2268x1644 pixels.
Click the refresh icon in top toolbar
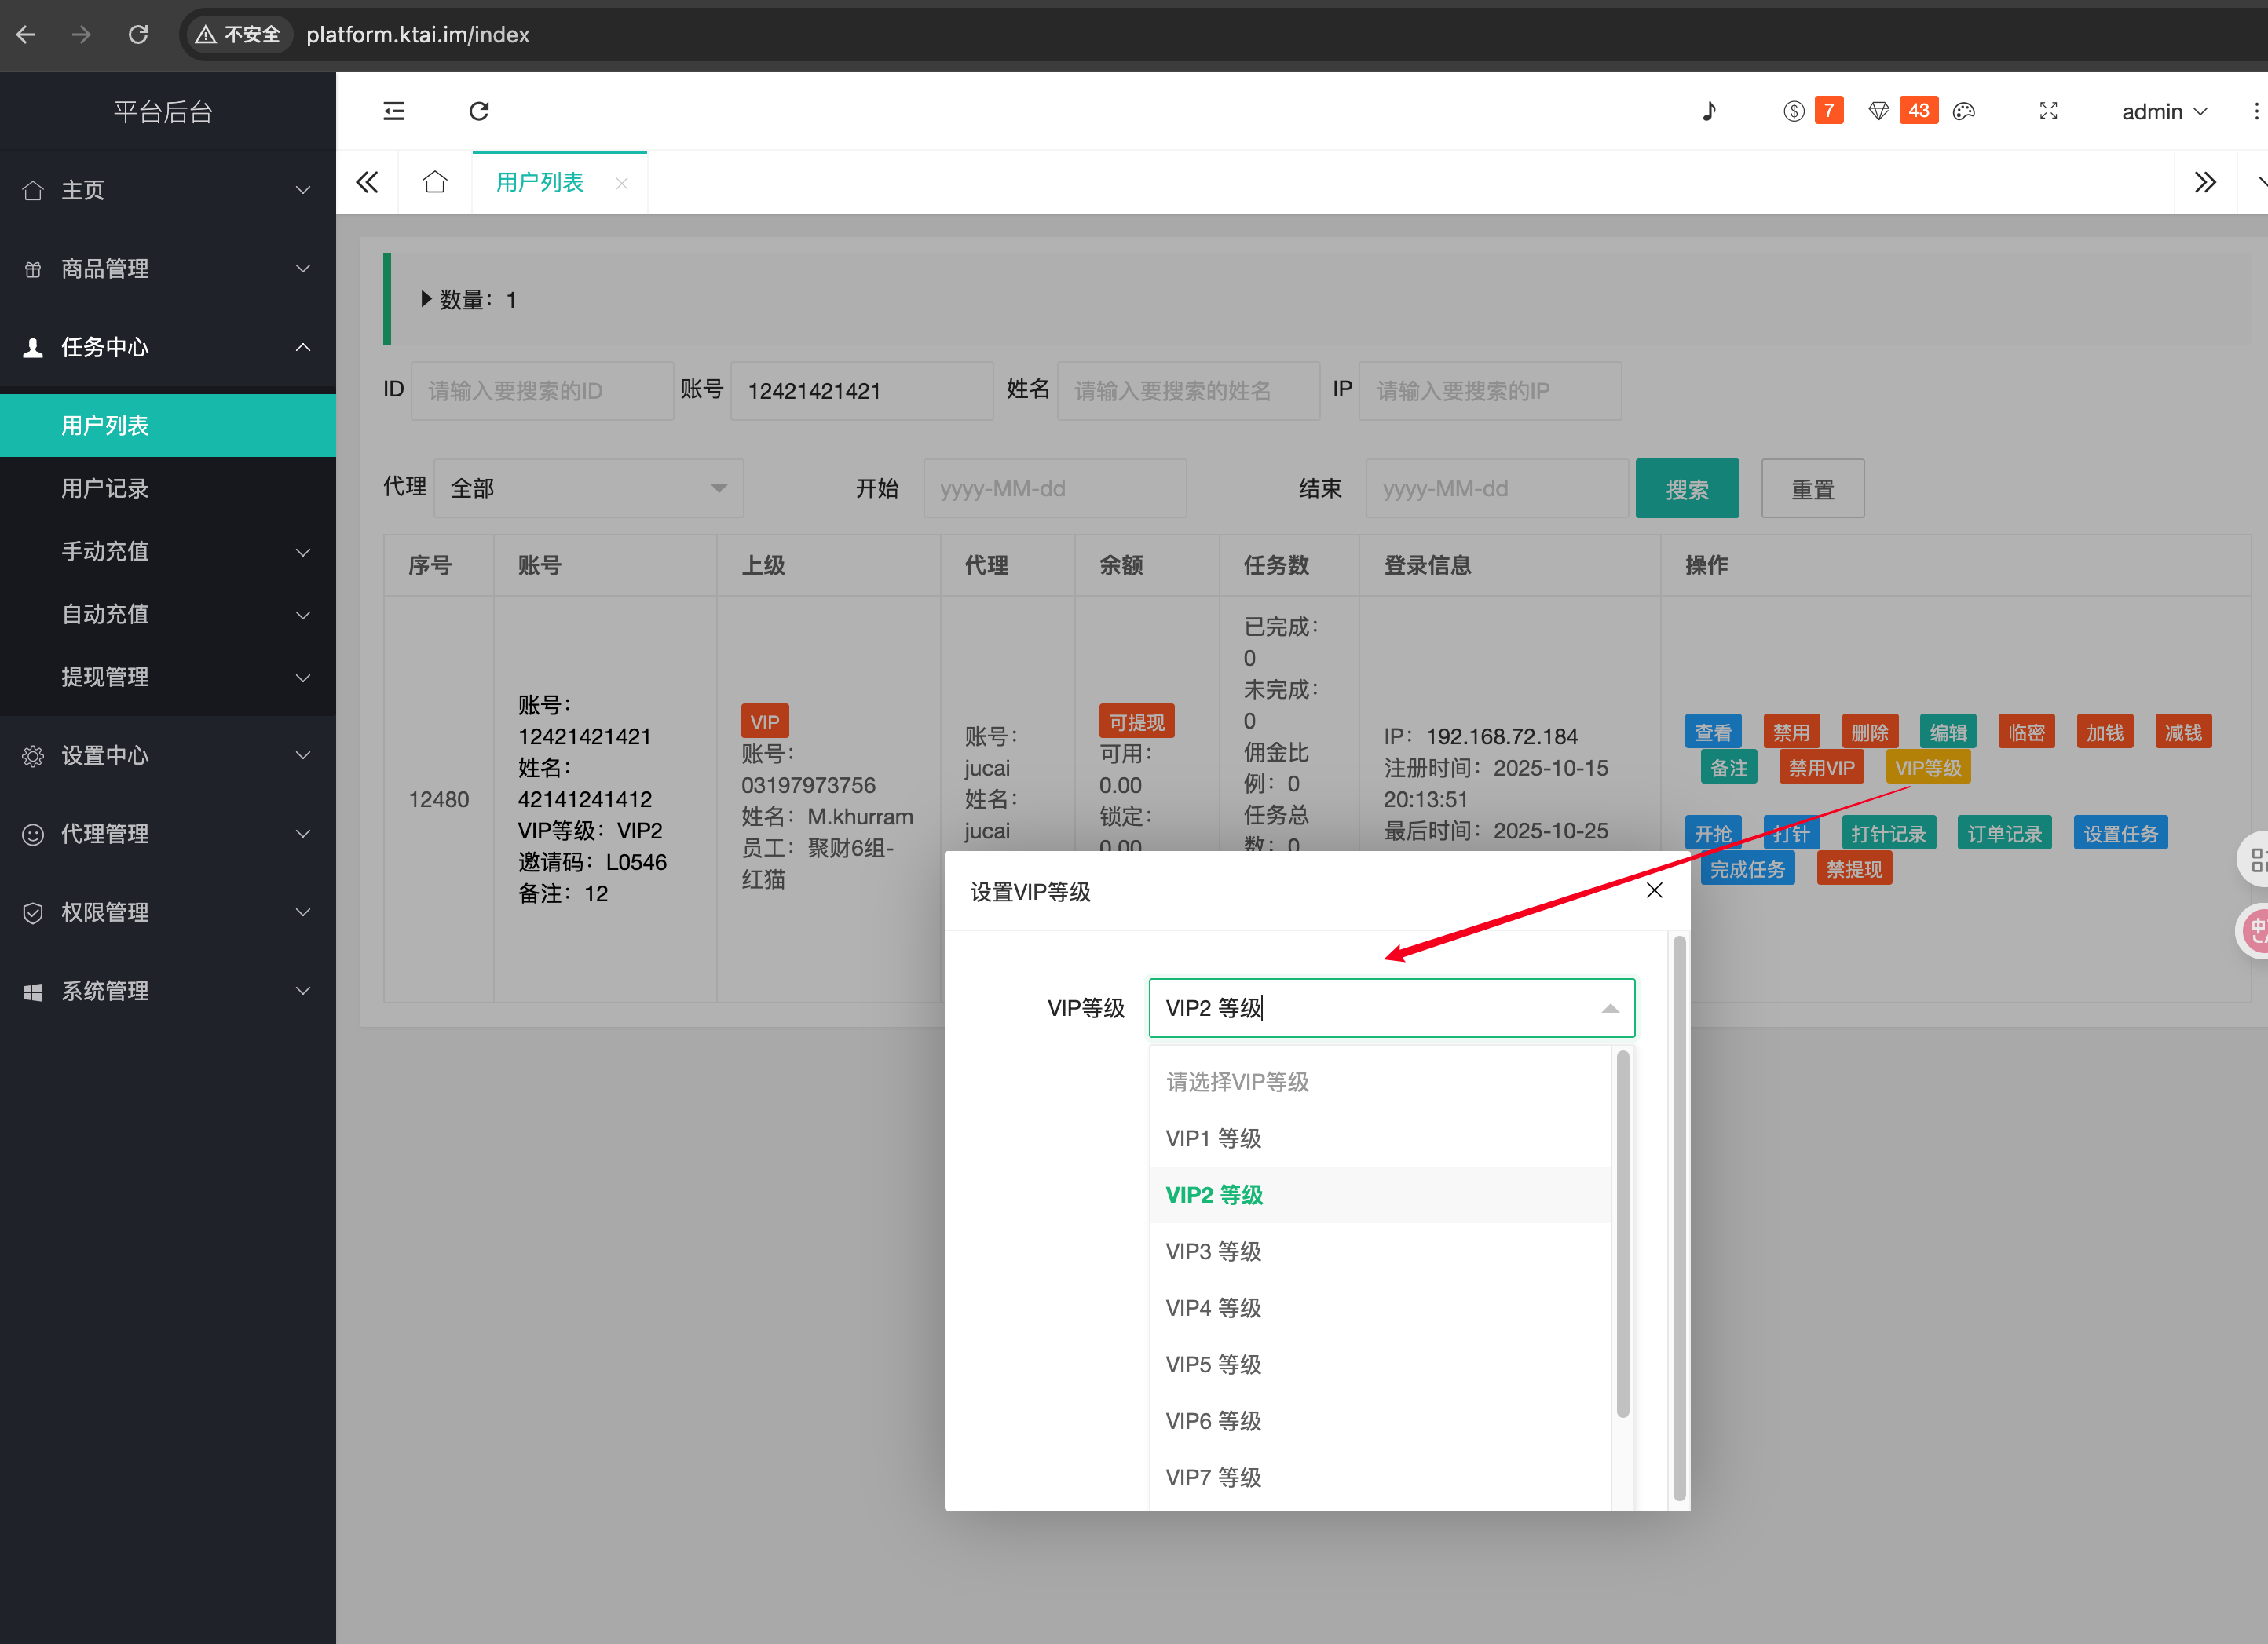click(479, 111)
